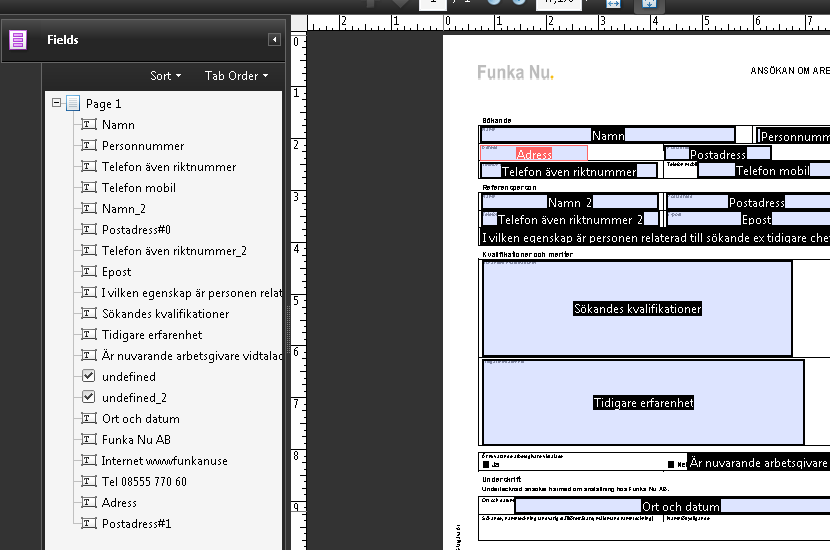
Task: Click the 'I vilken egenskap är personen relaterad' page field
Action: click(x=655, y=237)
